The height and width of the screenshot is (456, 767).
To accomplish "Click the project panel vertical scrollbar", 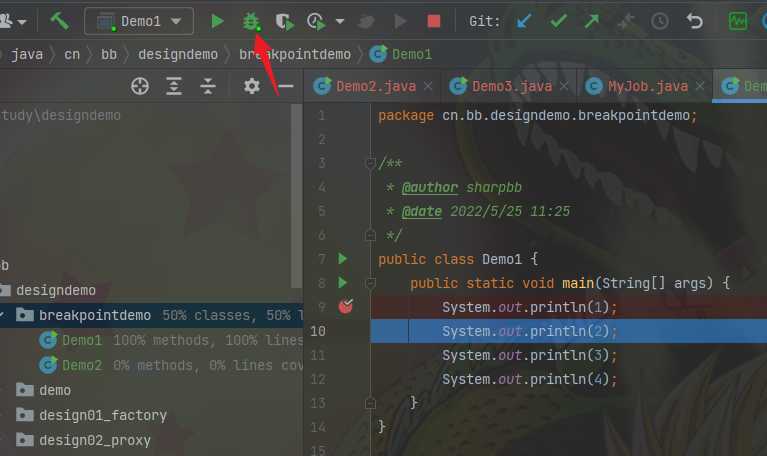I will point(296,196).
